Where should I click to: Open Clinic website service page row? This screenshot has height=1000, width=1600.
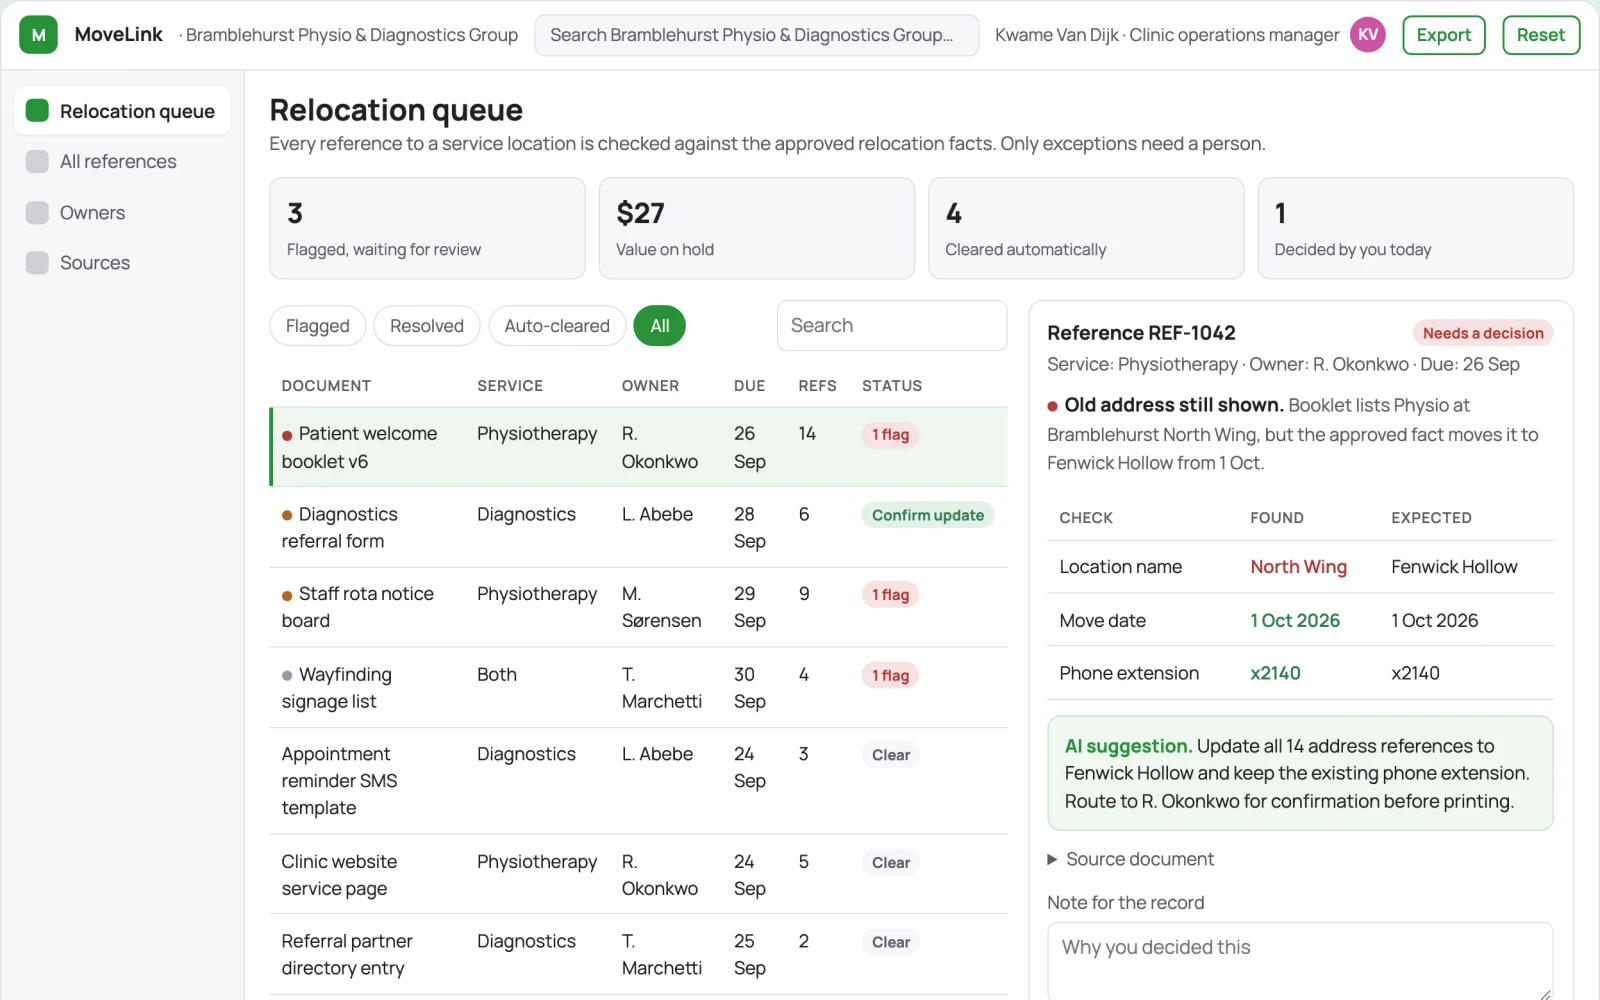tap(639, 874)
